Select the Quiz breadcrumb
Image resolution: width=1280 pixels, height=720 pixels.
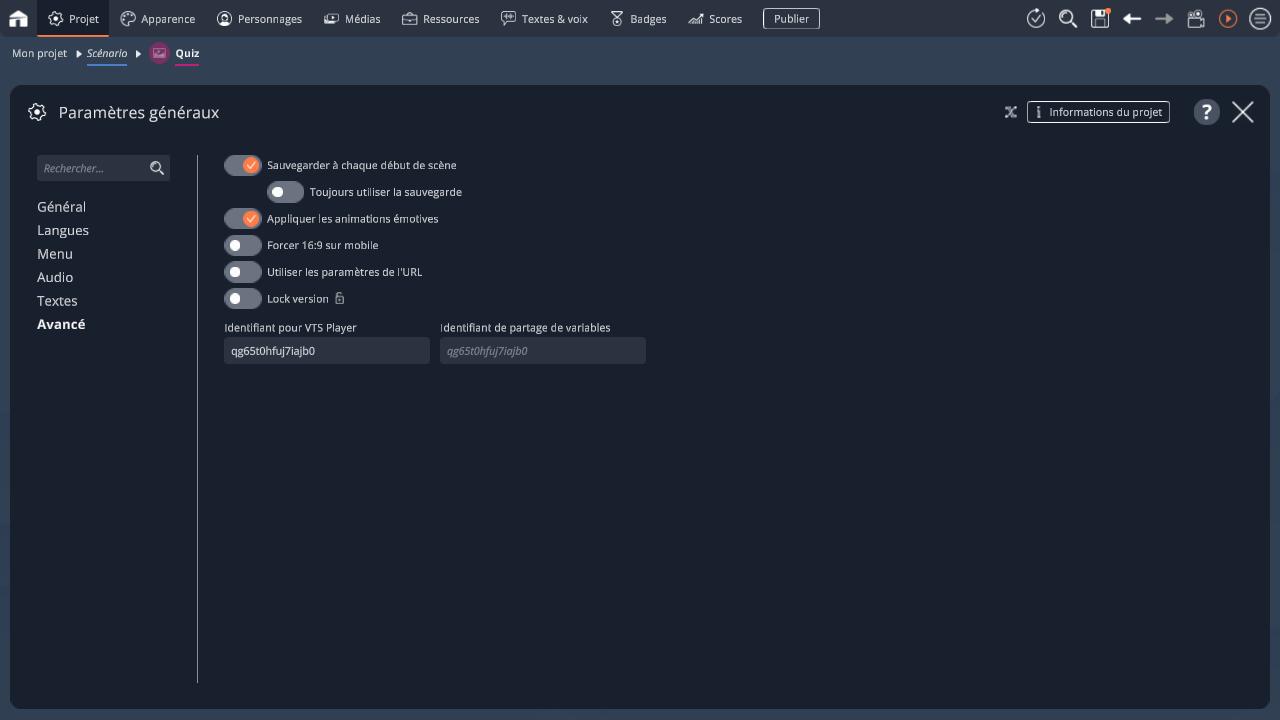click(187, 53)
